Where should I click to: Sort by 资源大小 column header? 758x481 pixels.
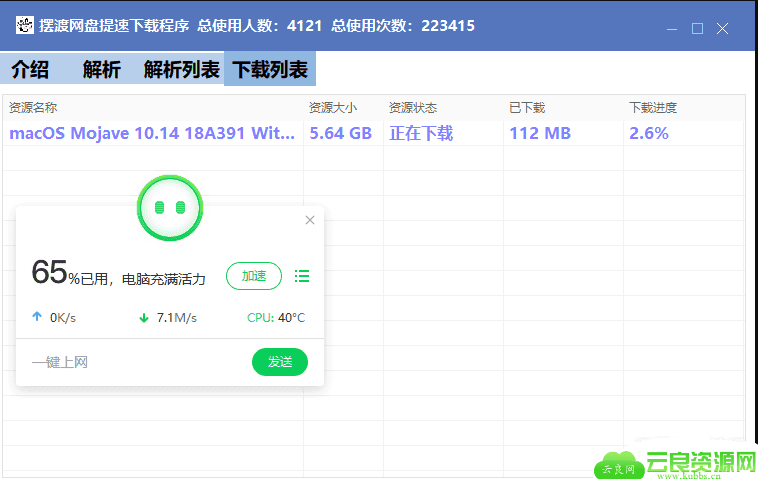coord(333,107)
